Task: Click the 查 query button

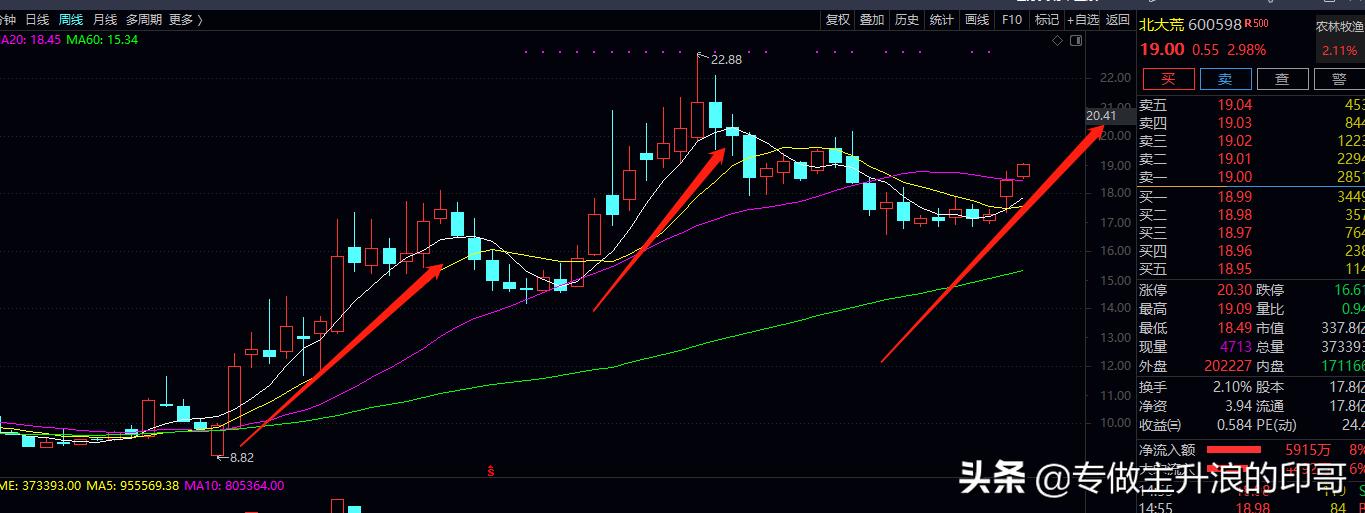Action: (x=1281, y=79)
